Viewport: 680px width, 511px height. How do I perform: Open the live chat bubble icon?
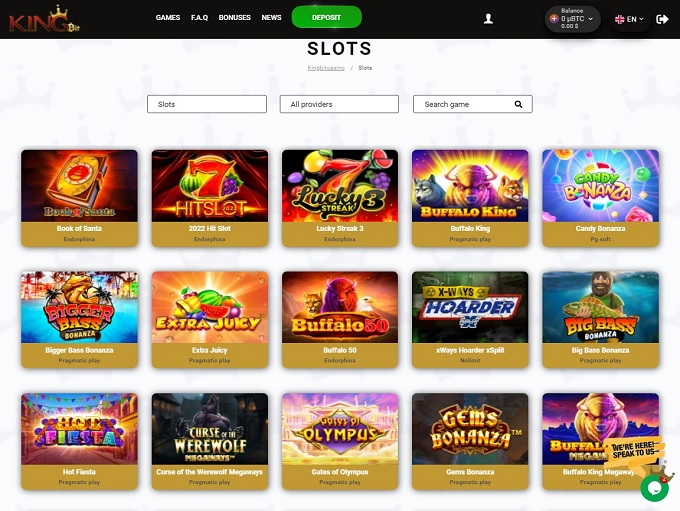point(654,487)
